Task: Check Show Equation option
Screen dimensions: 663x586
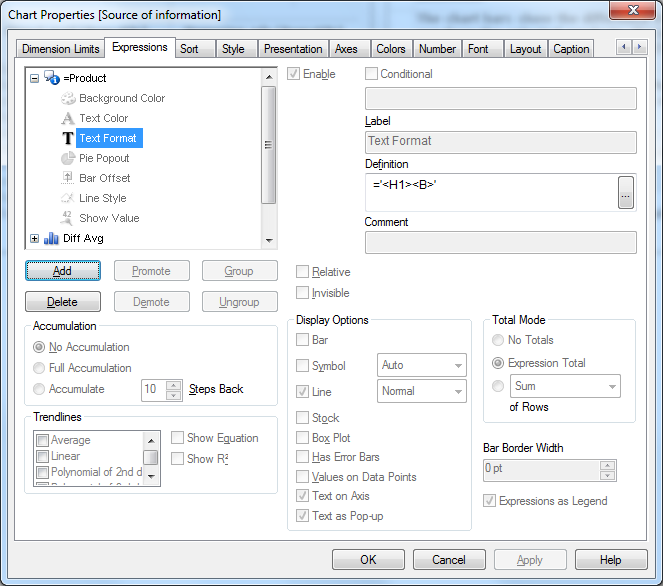Action: tap(177, 438)
